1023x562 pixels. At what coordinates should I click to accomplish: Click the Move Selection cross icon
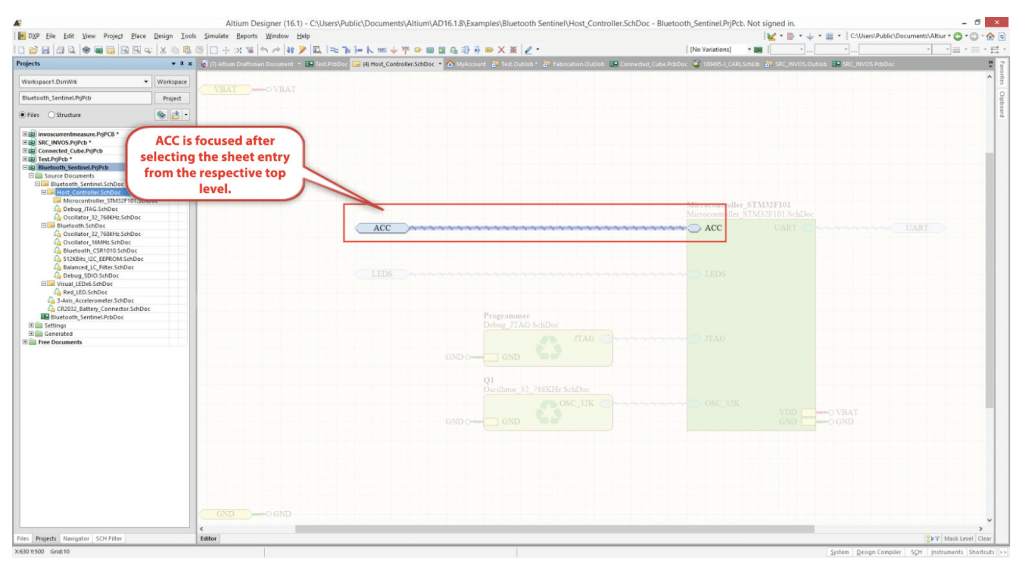tap(226, 50)
